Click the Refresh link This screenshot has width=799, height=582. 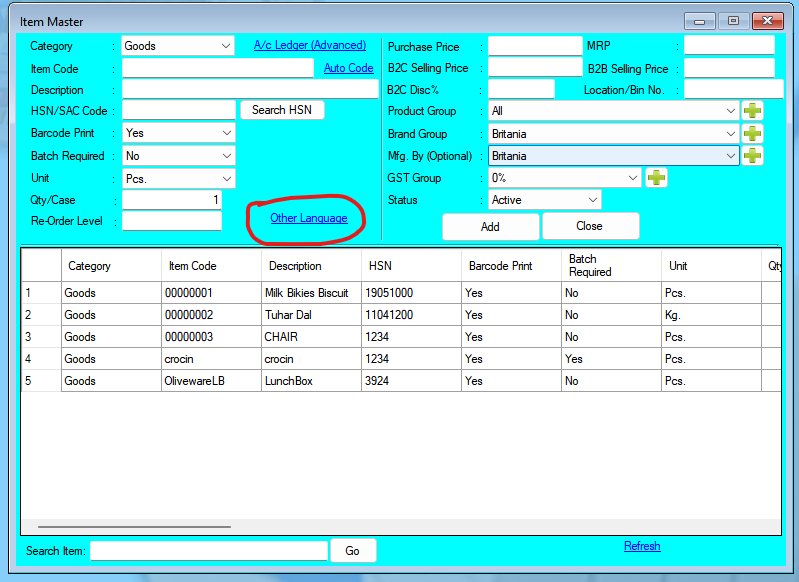tap(642, 546)
